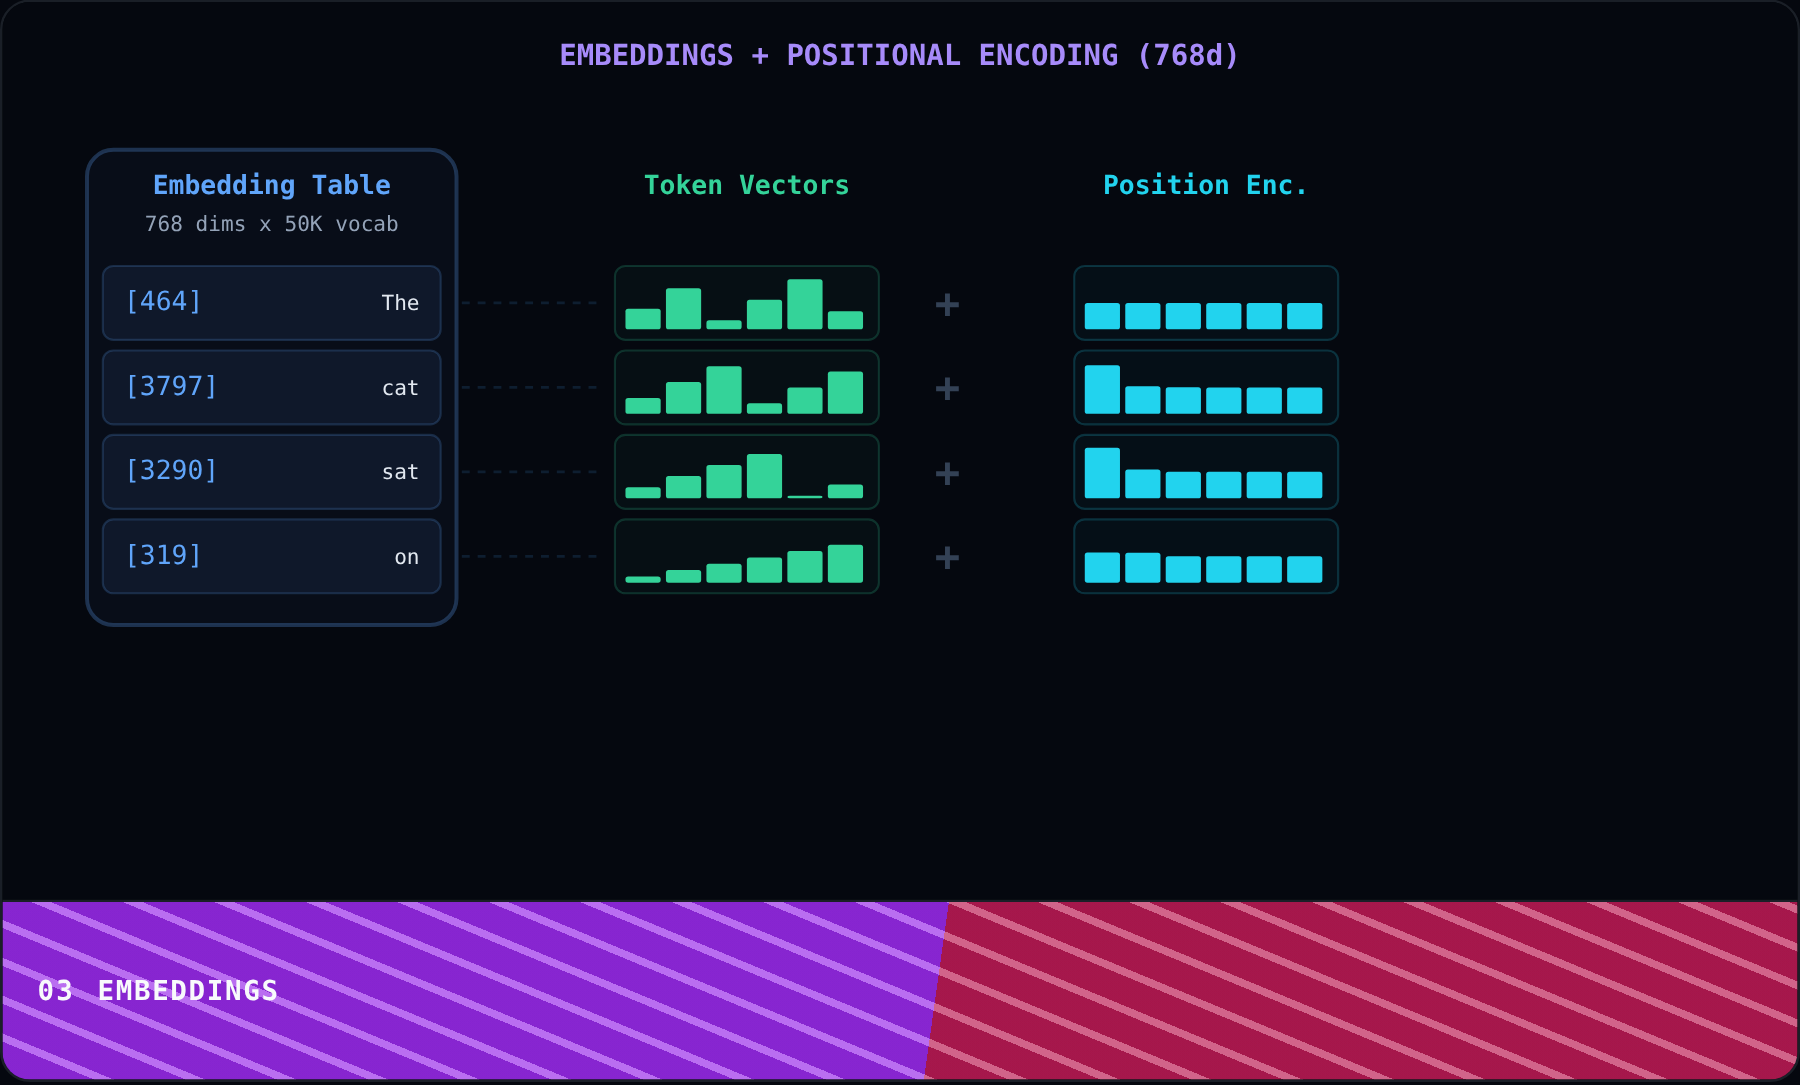Open the token vector chart for on
This screenshot has width=1800, height=1085.
(x=747, y=556)
